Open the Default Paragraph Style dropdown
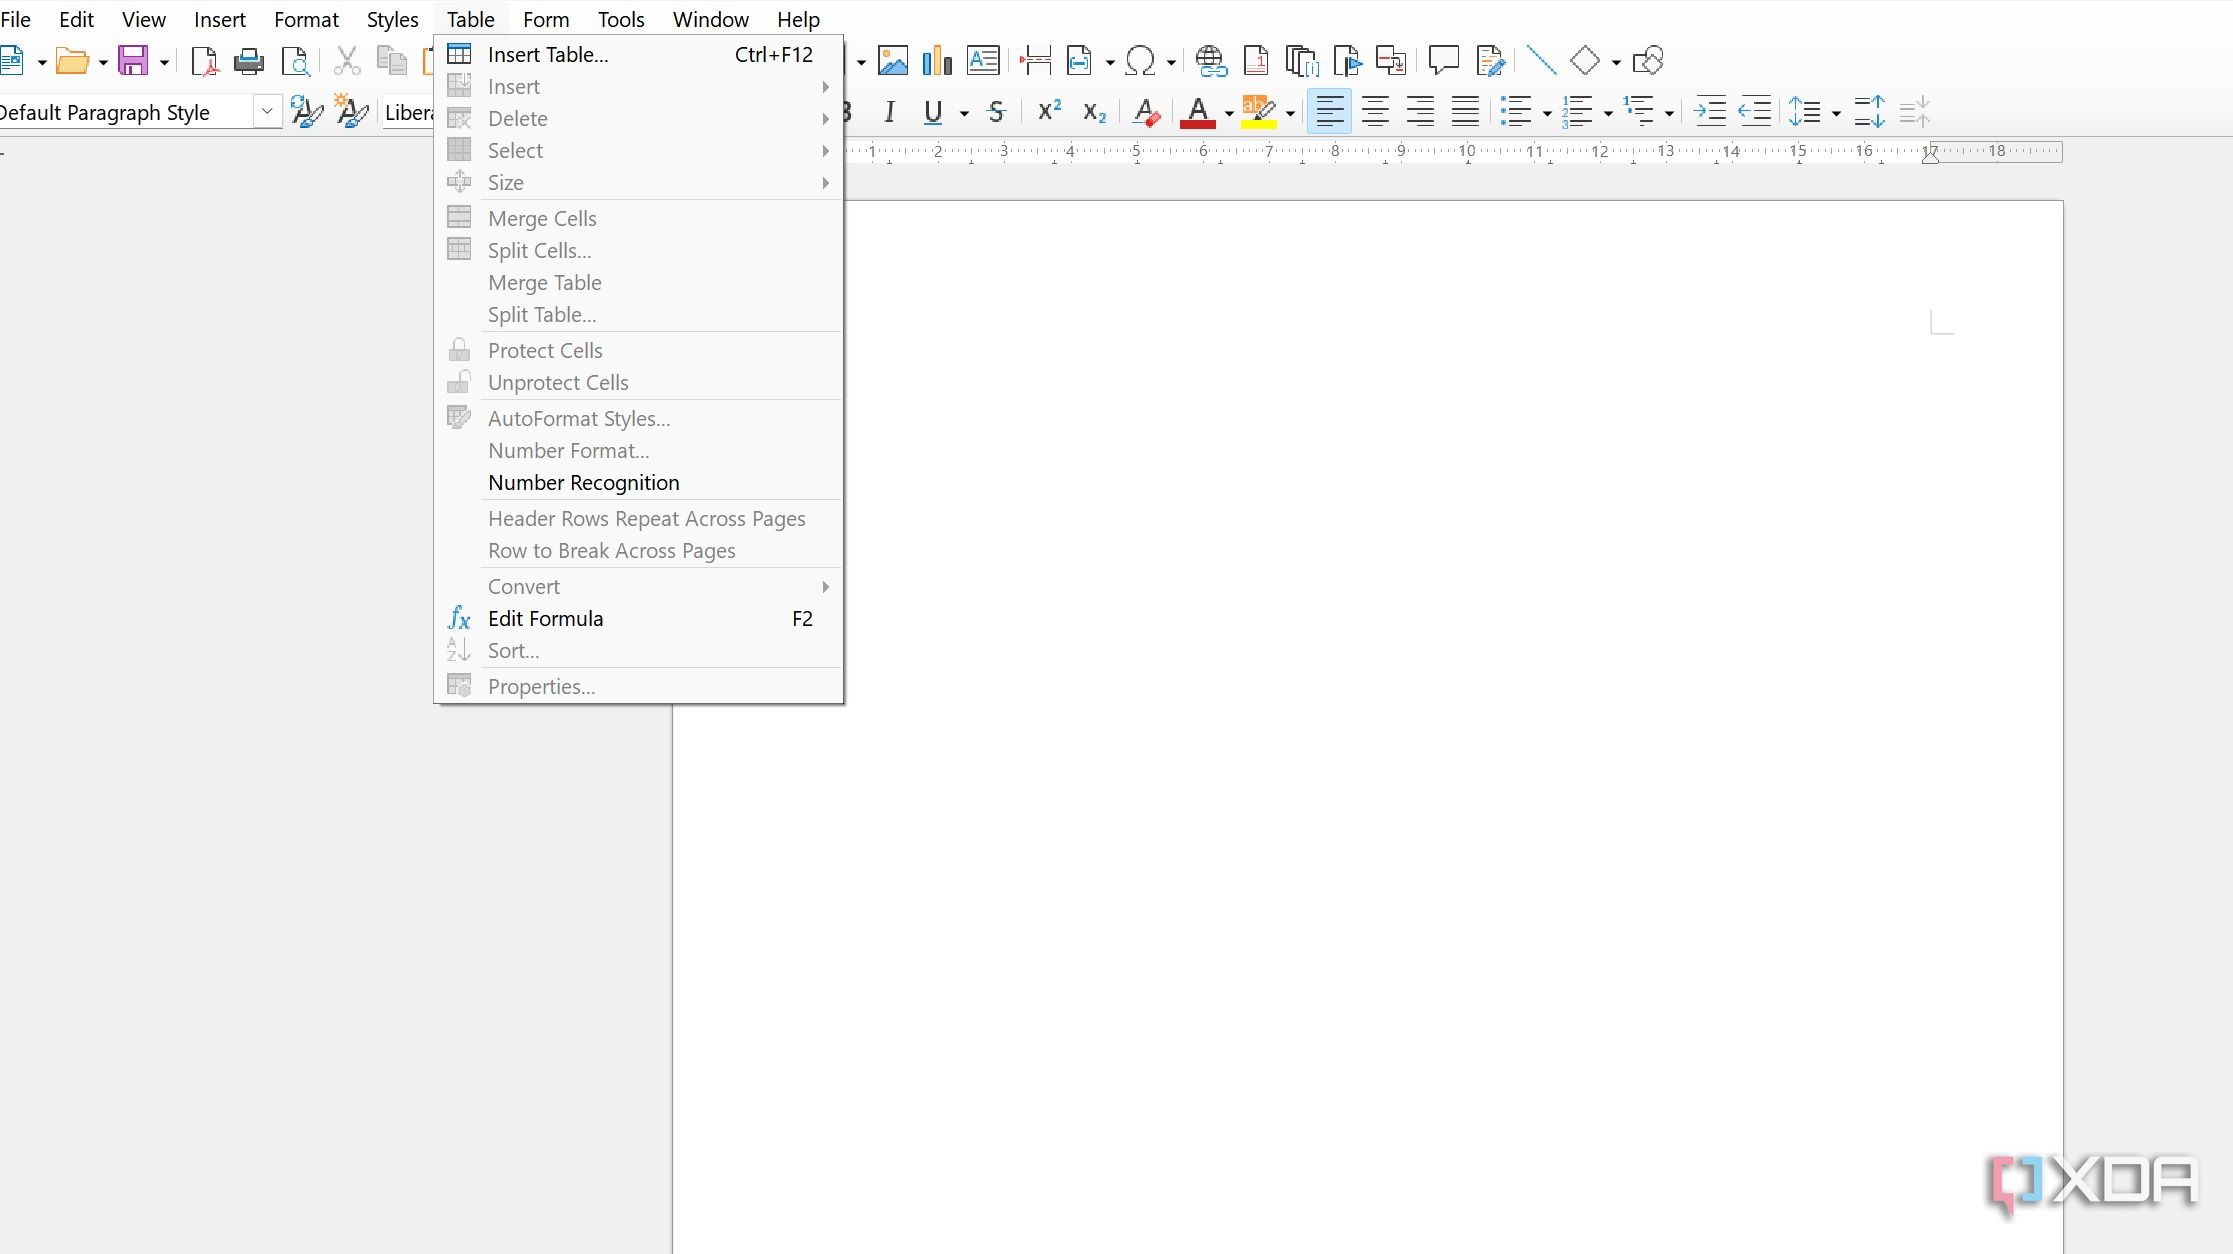Screen dimensions: 2233x1254 [267, 112]
